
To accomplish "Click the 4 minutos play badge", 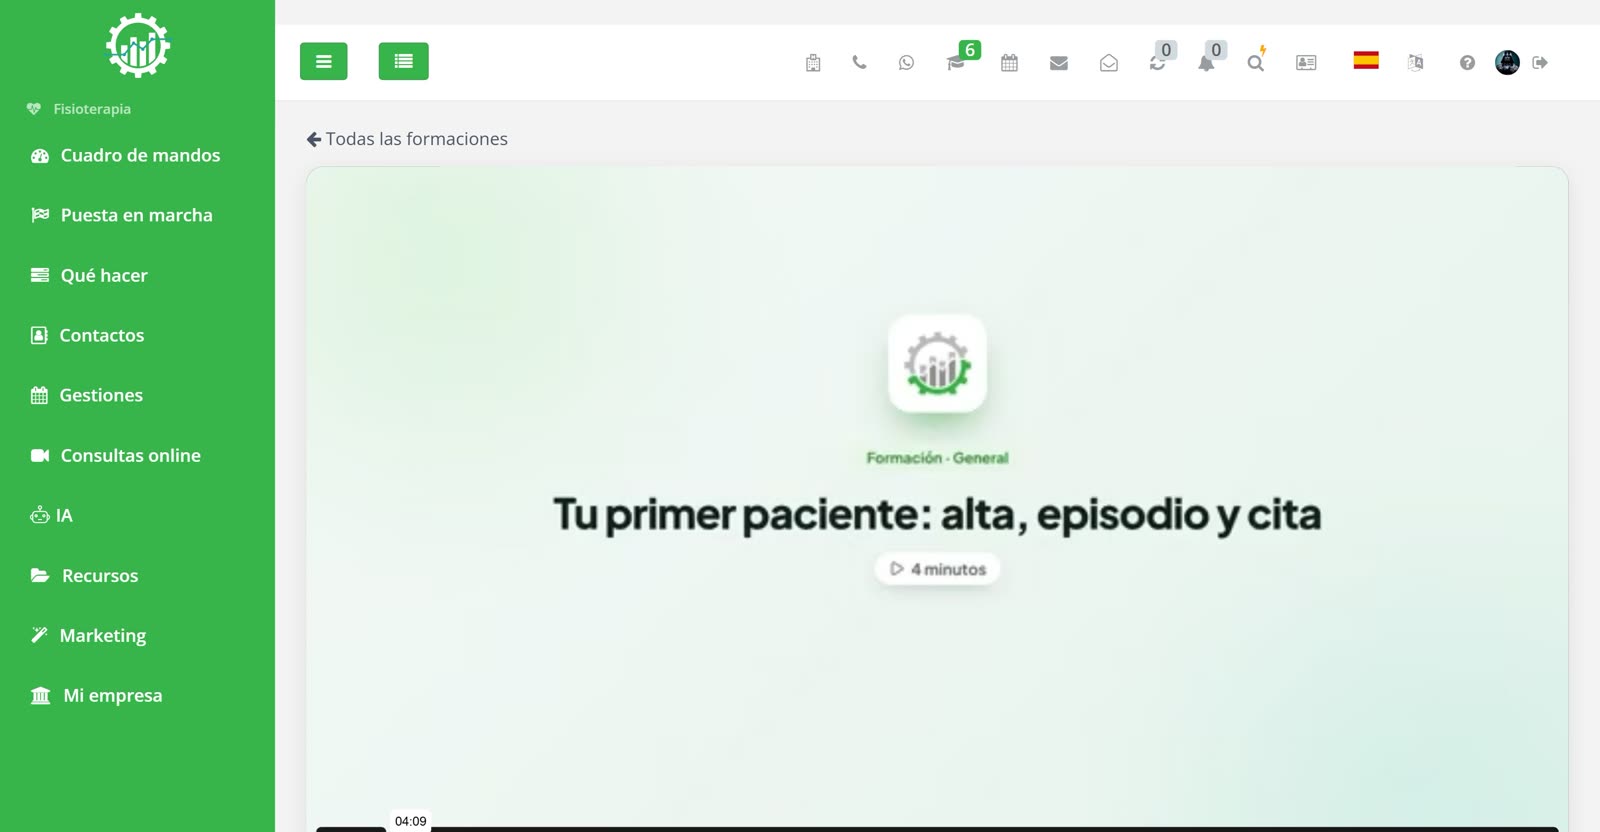I will click(937, 569).
